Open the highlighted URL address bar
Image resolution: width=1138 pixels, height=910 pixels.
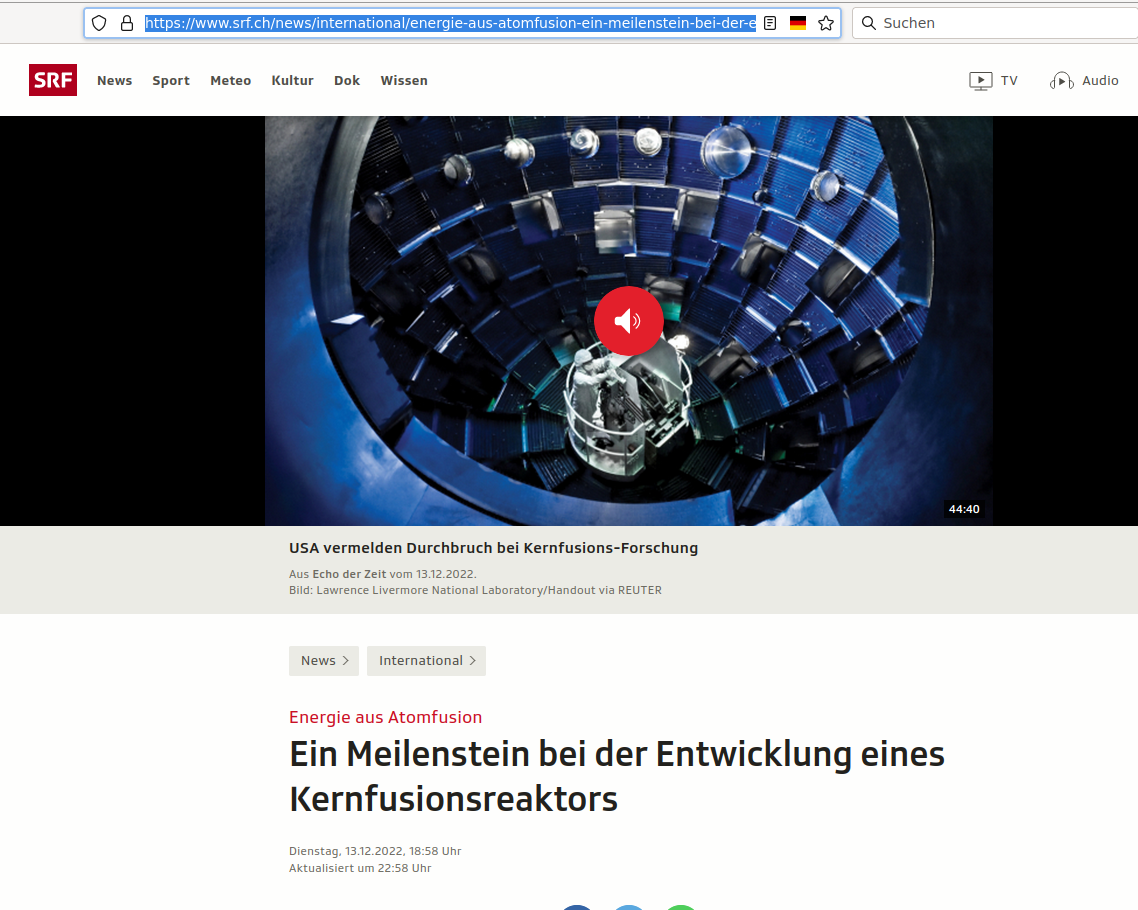click(450, 22)
